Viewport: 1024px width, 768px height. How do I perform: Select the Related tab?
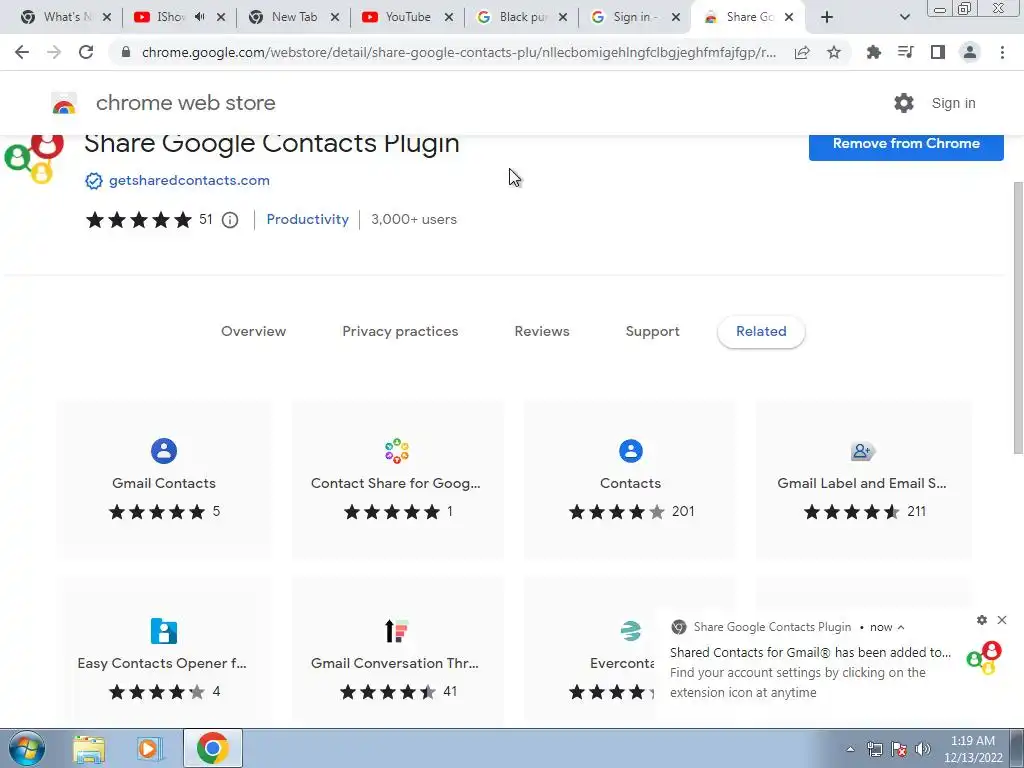tap(761, 331)
